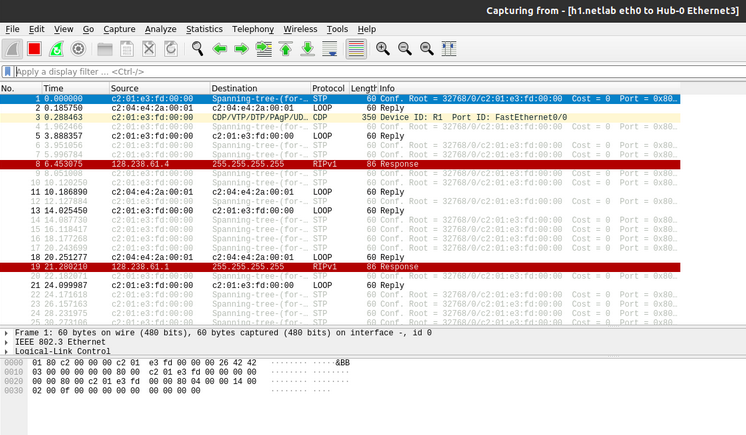Select STP packet number 4 row

340,127
